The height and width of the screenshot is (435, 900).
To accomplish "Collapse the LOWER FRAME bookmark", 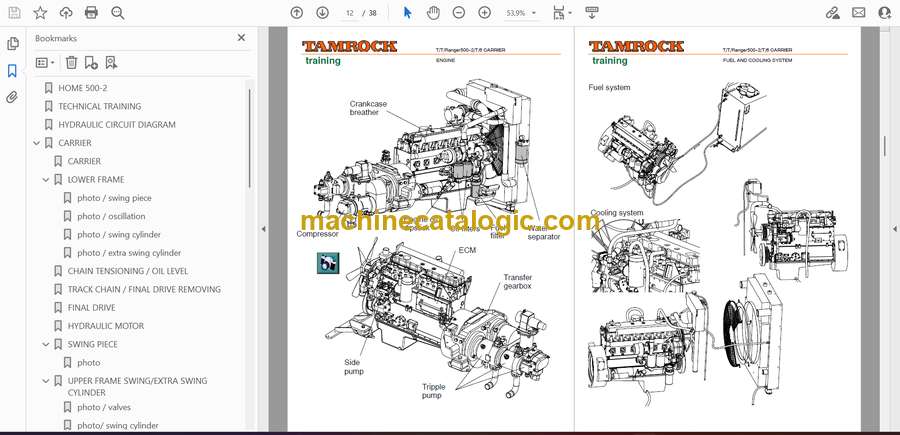I will (x=46, y=180).
